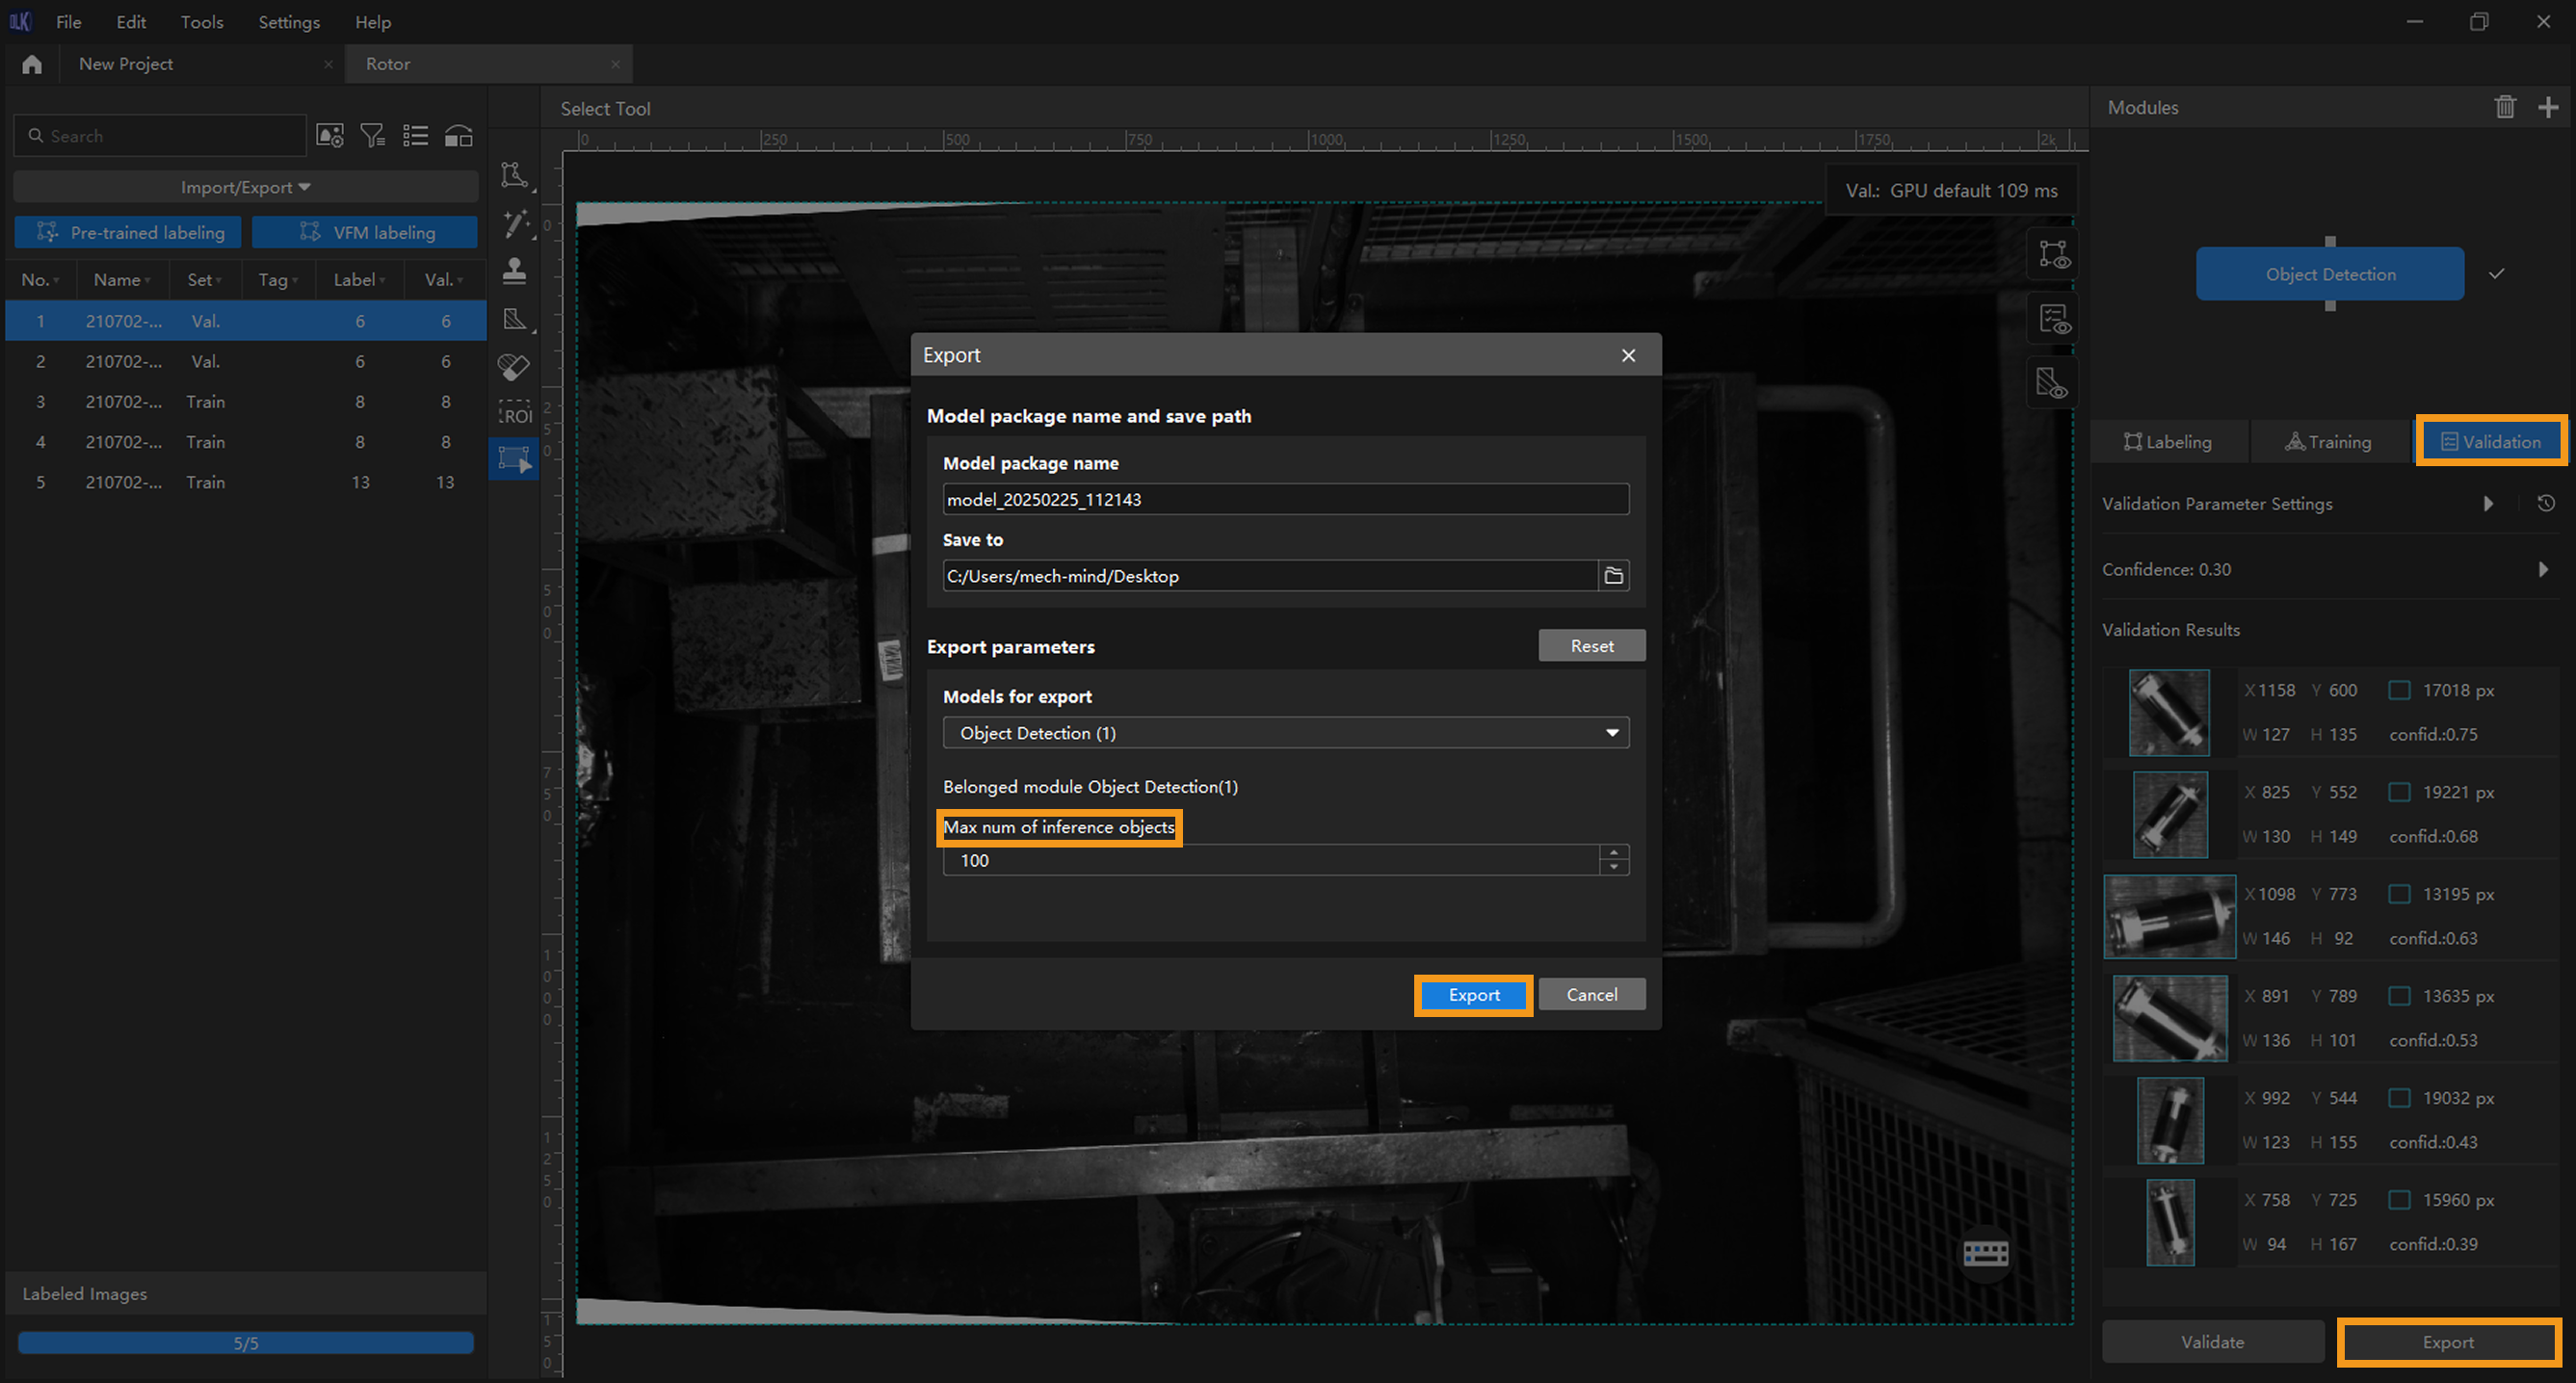Open the File menu
The width and height of the screenshot is (2576, 1383).
[x=68, y=21]
